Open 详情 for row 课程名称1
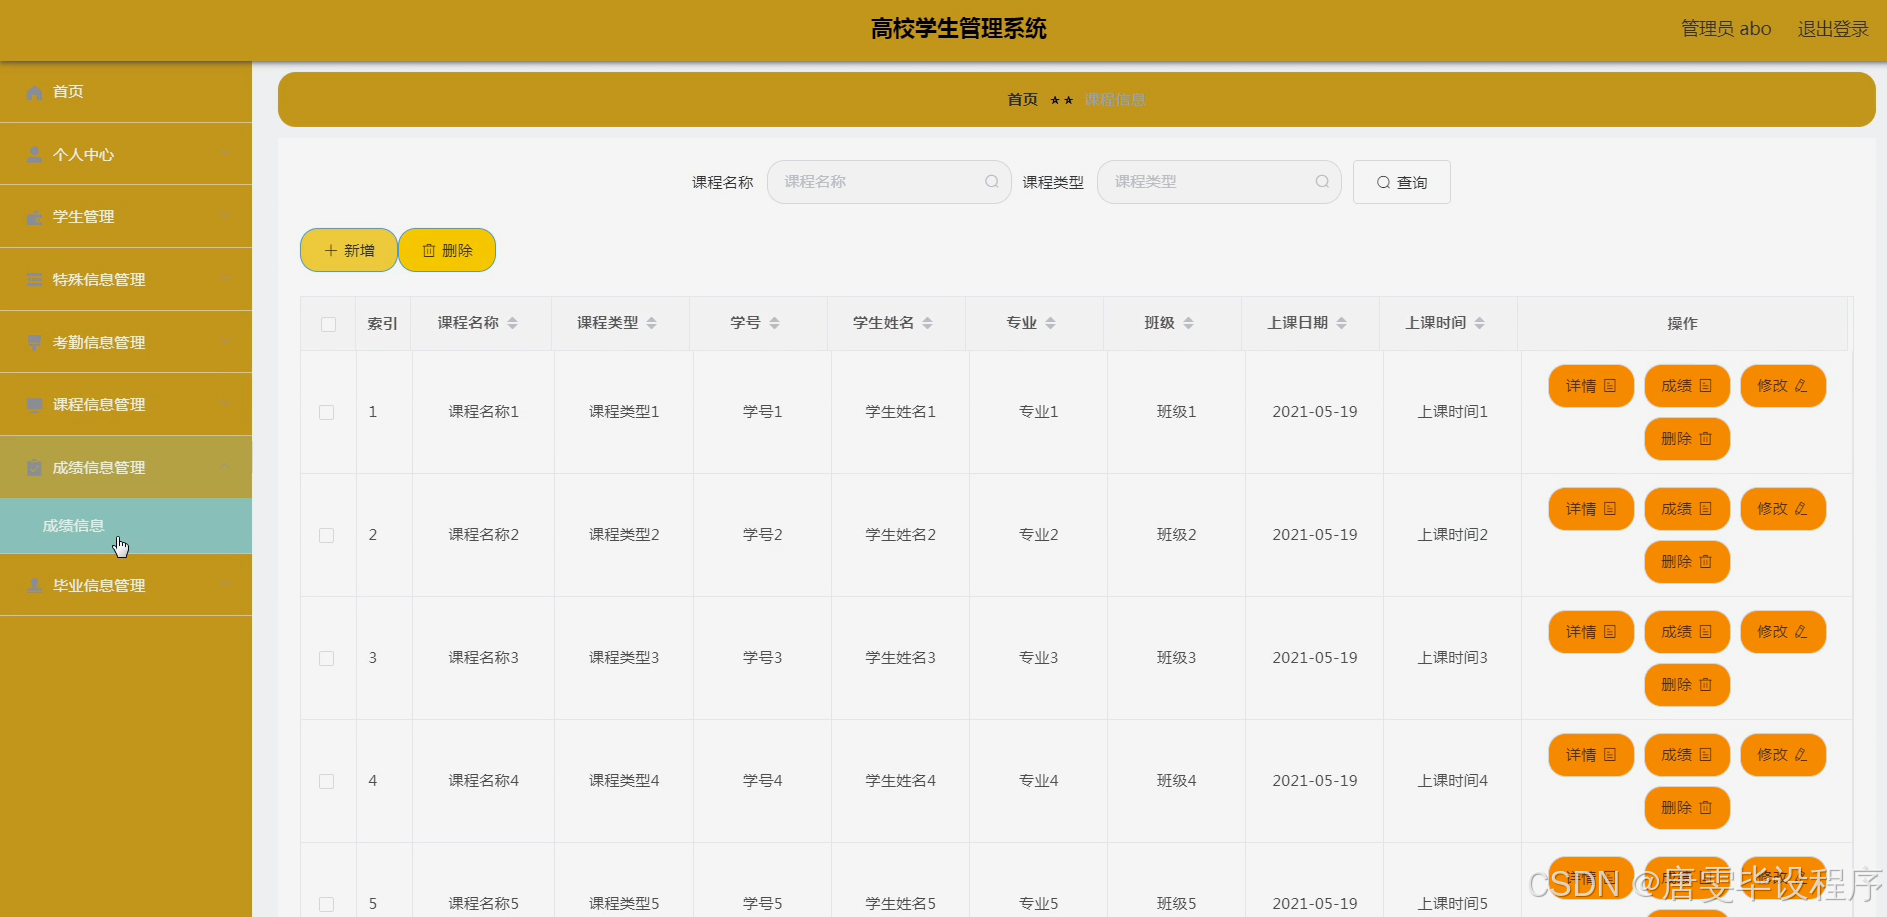Image resolution: width=1887 pixels, height=917 pixels. pyautogui.click(x=1591, y=386)
